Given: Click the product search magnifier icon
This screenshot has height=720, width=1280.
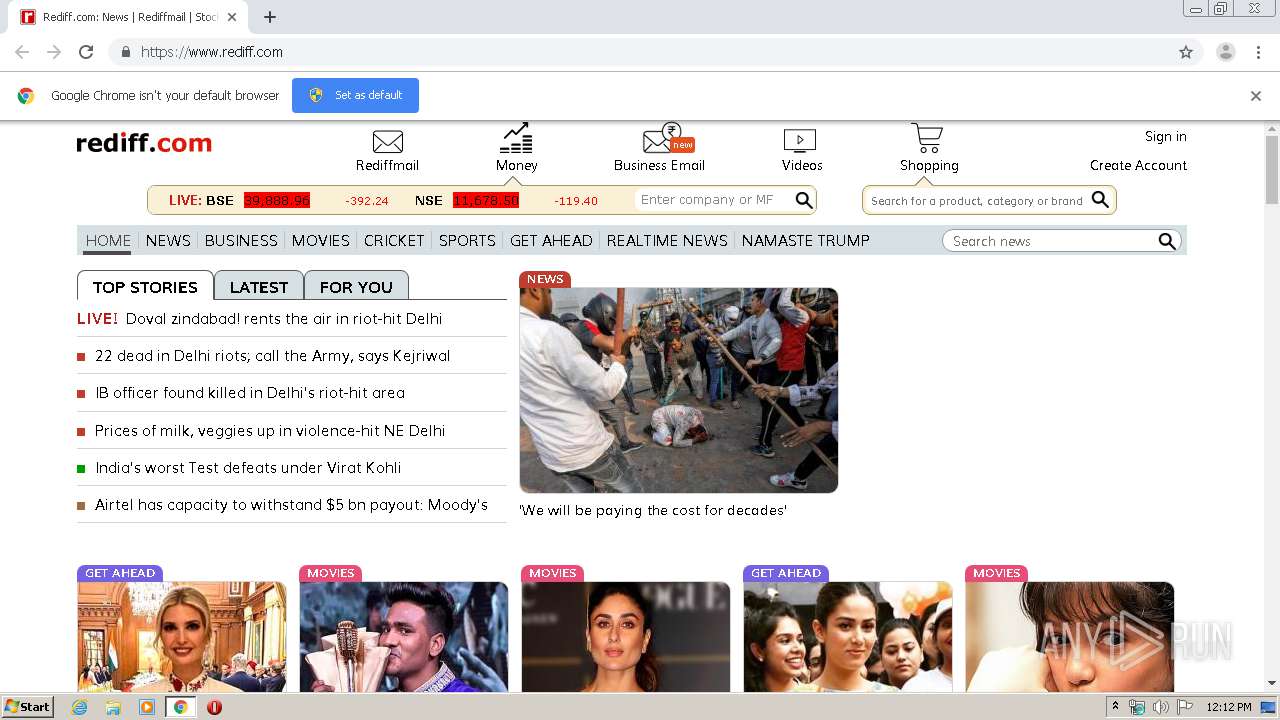Looking at the screenshot, I should coord(1100,200).
